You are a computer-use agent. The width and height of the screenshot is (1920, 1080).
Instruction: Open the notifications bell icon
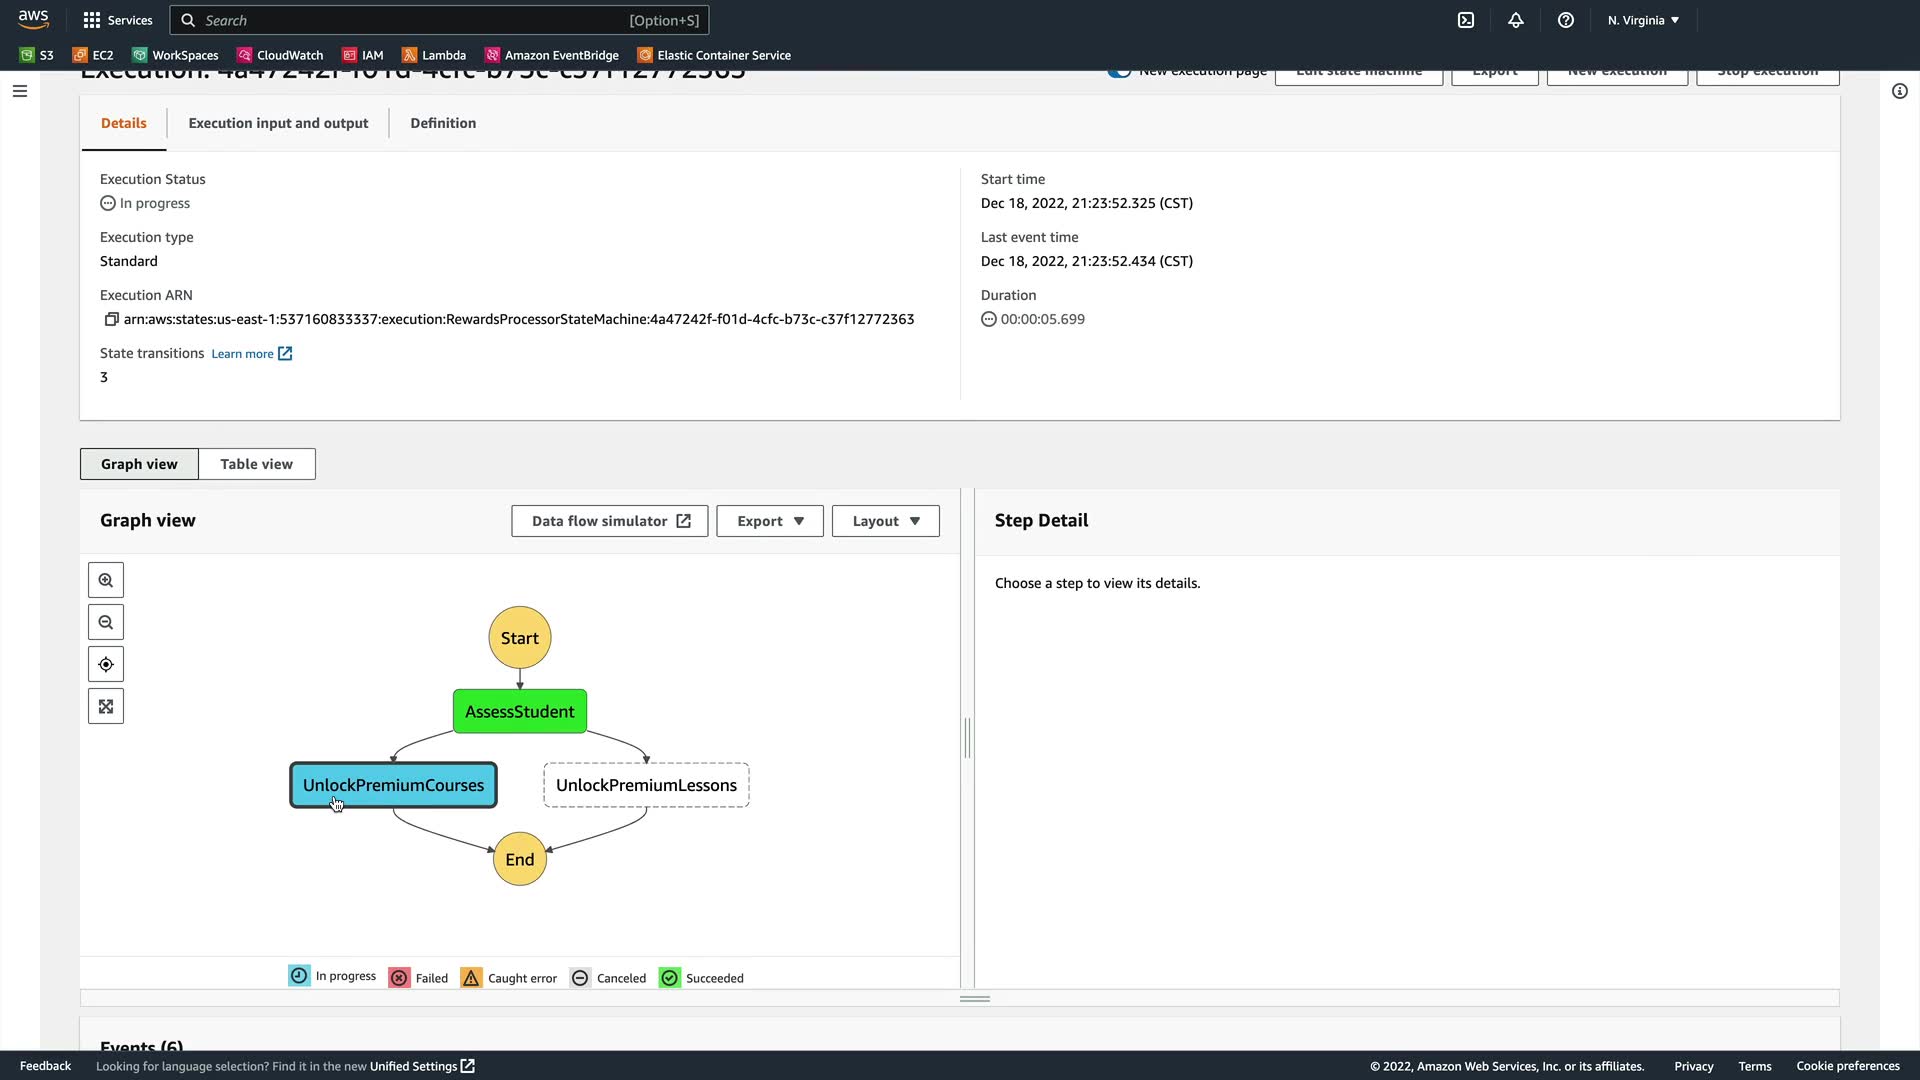click(x=1516, y=20)
